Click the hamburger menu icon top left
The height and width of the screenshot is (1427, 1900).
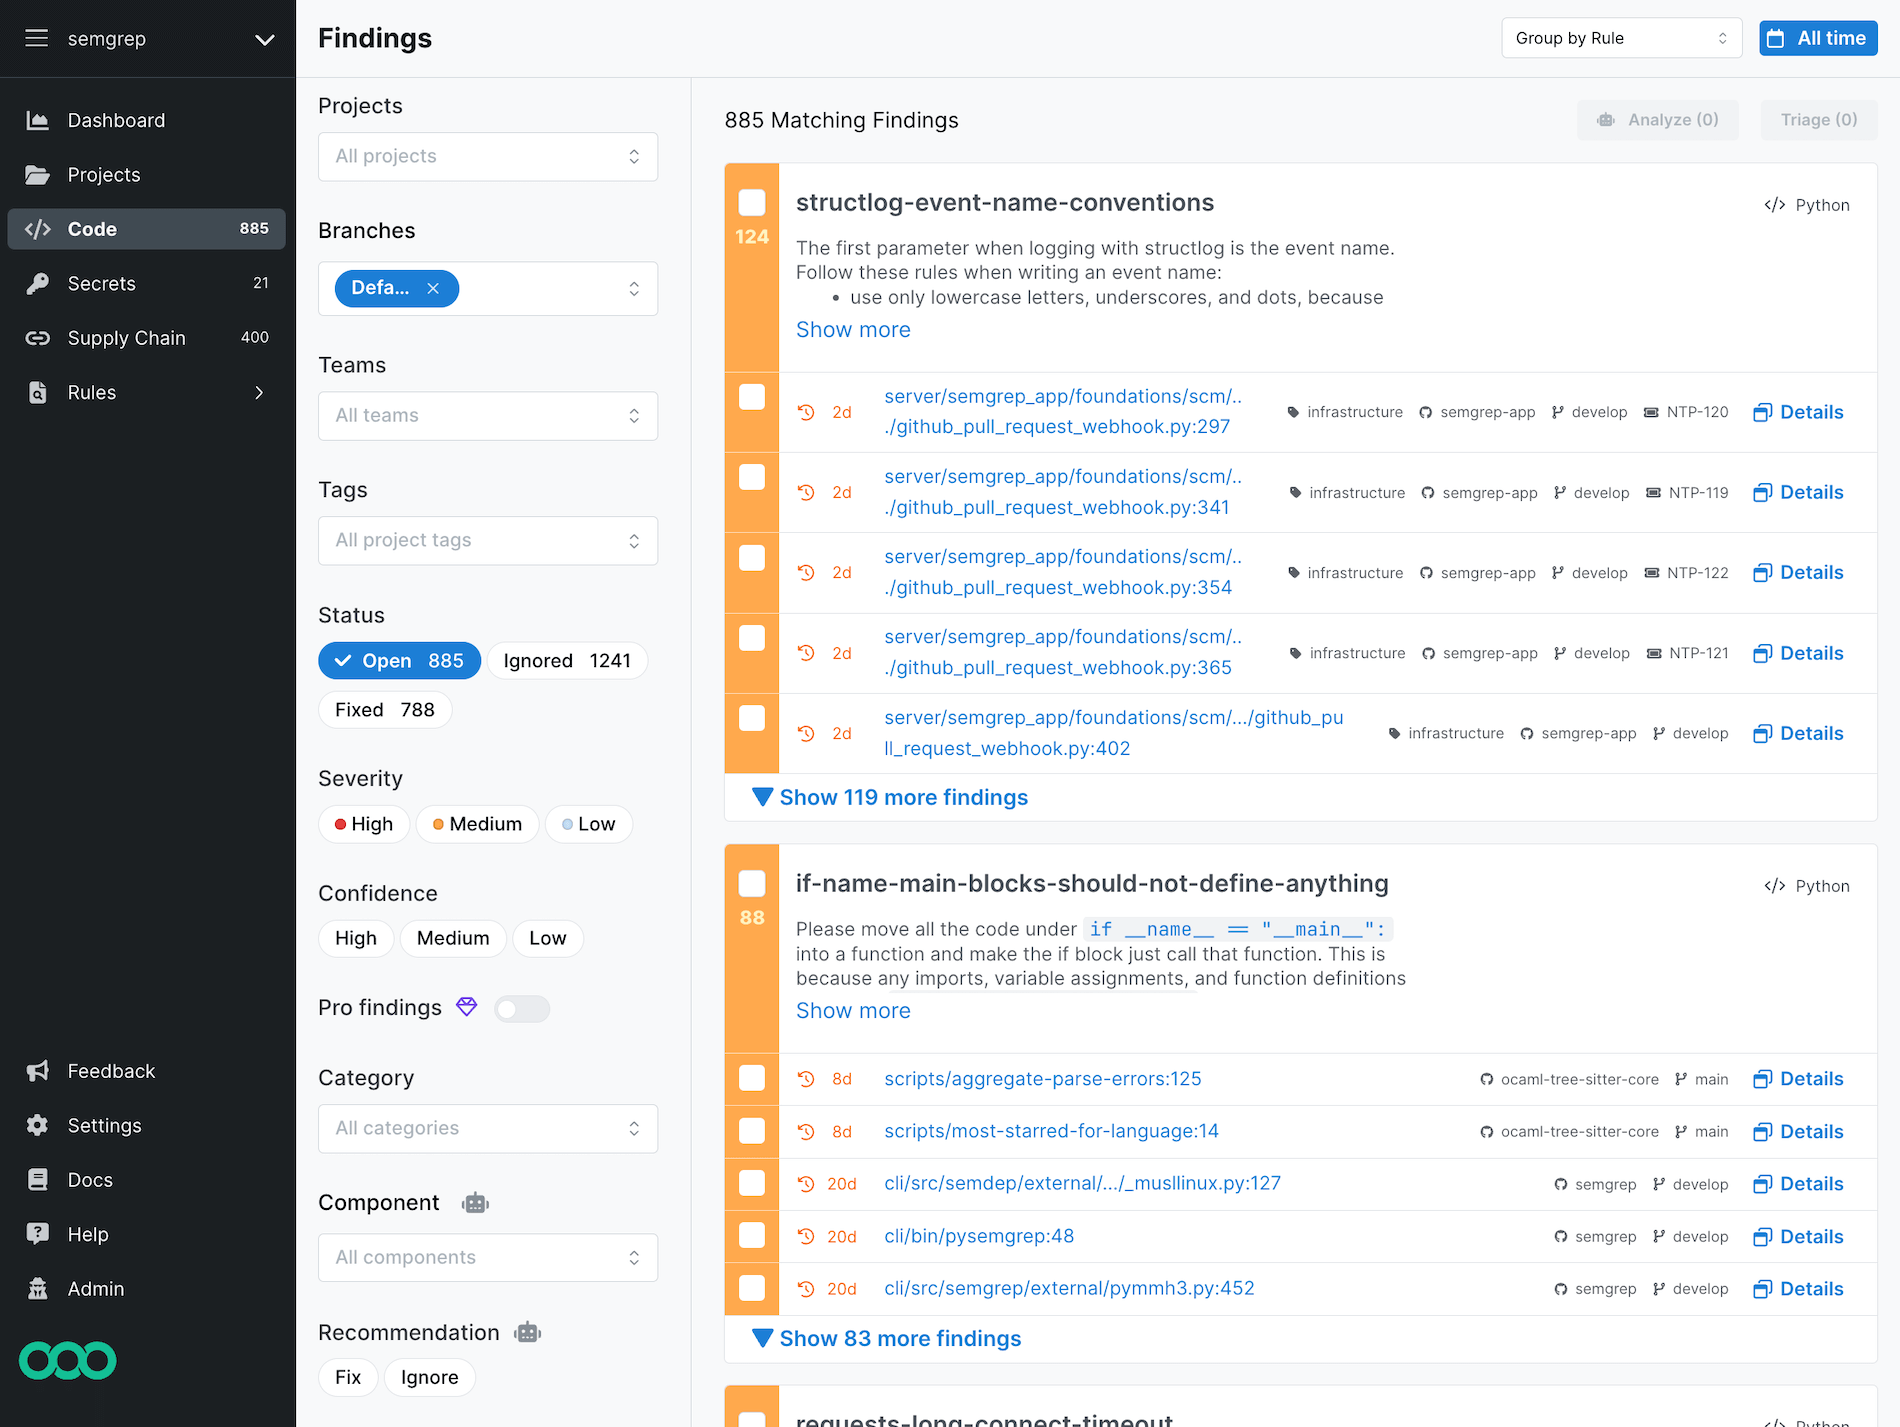(37, 38)
